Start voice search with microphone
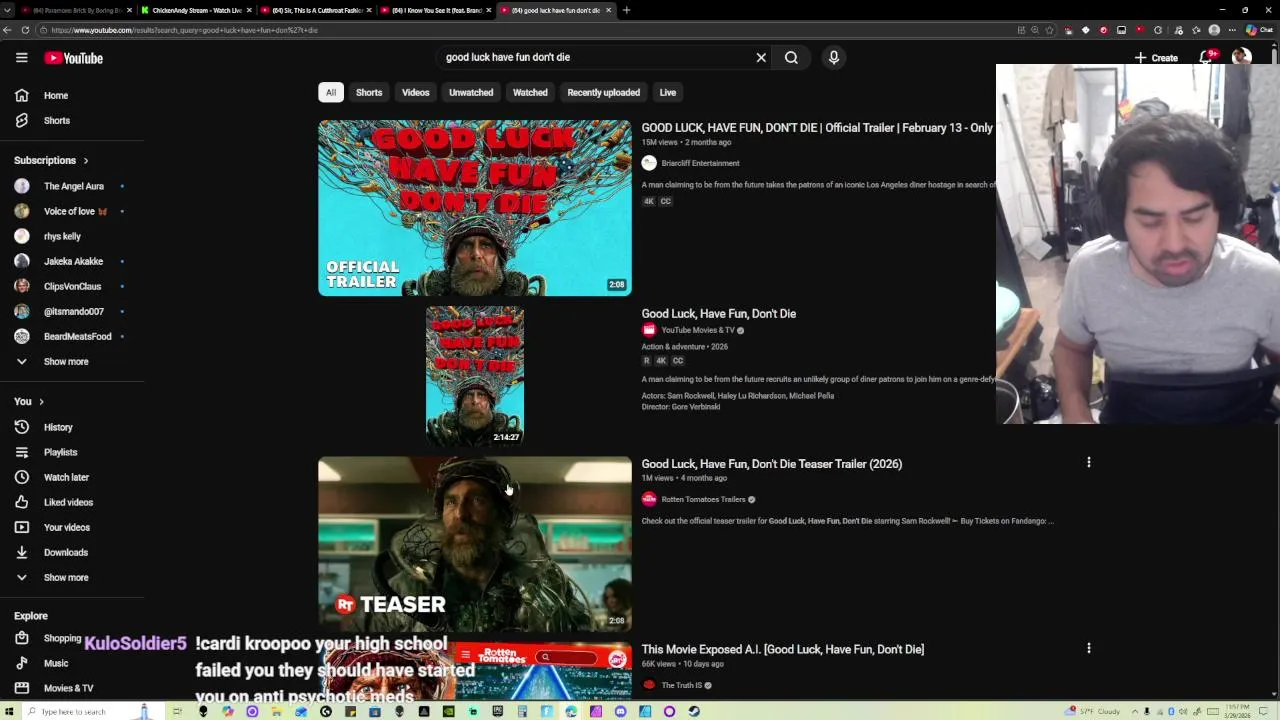Viewport: 1280px width, 720px height. coord(834,57)
